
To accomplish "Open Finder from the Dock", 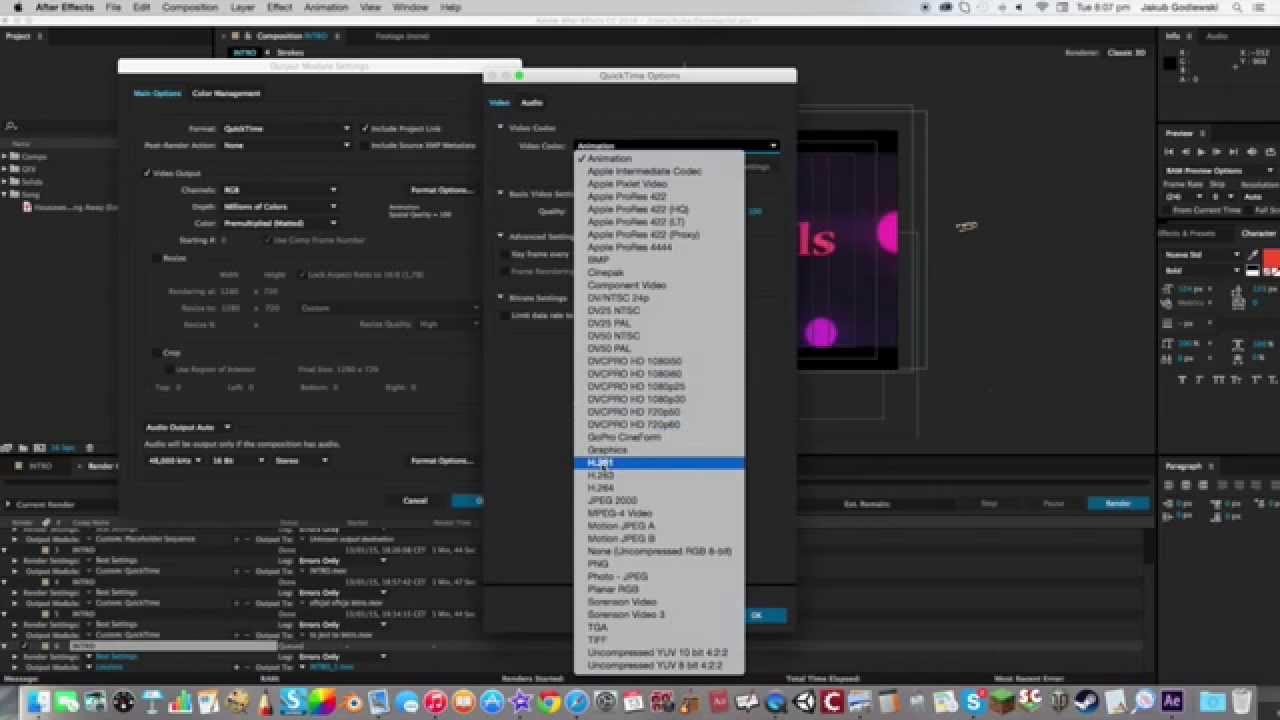I will pos(40,701).
